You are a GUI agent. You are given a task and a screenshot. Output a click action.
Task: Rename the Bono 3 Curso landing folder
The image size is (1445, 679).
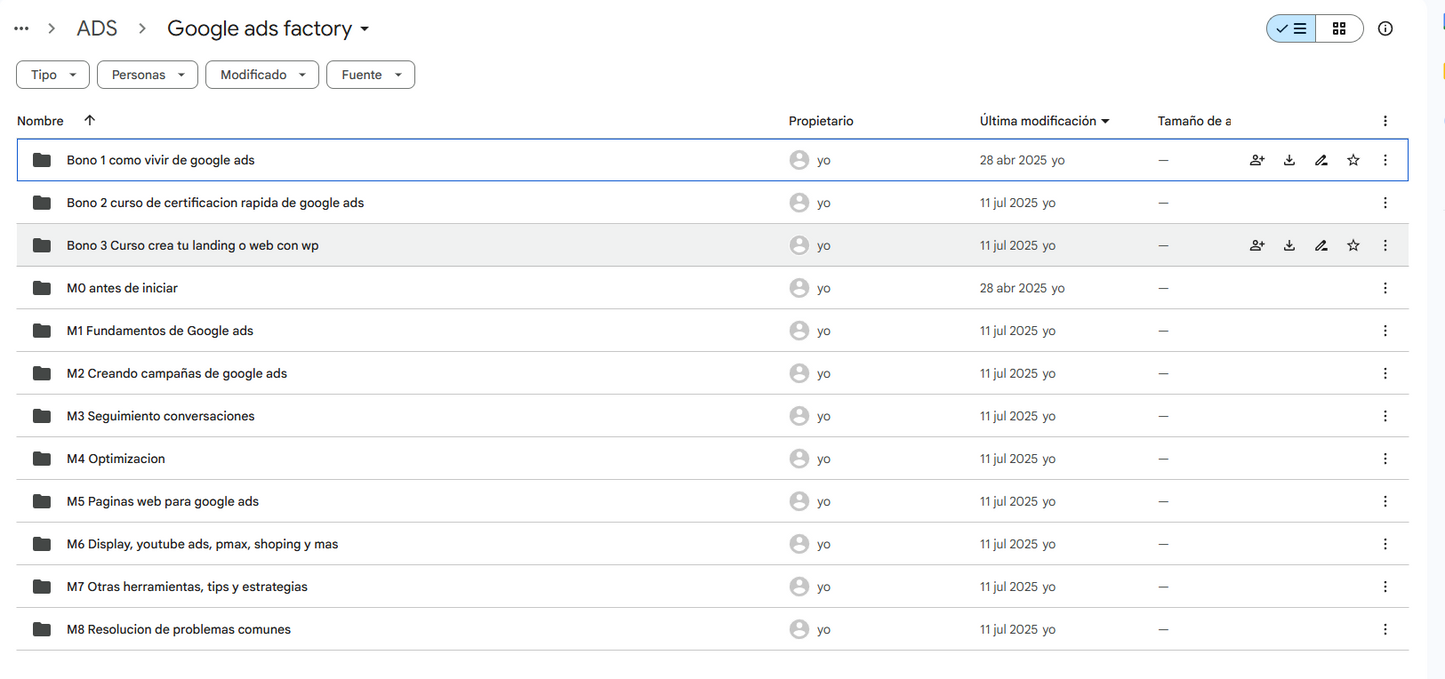pyautogui.click(x=1321, y=245)
